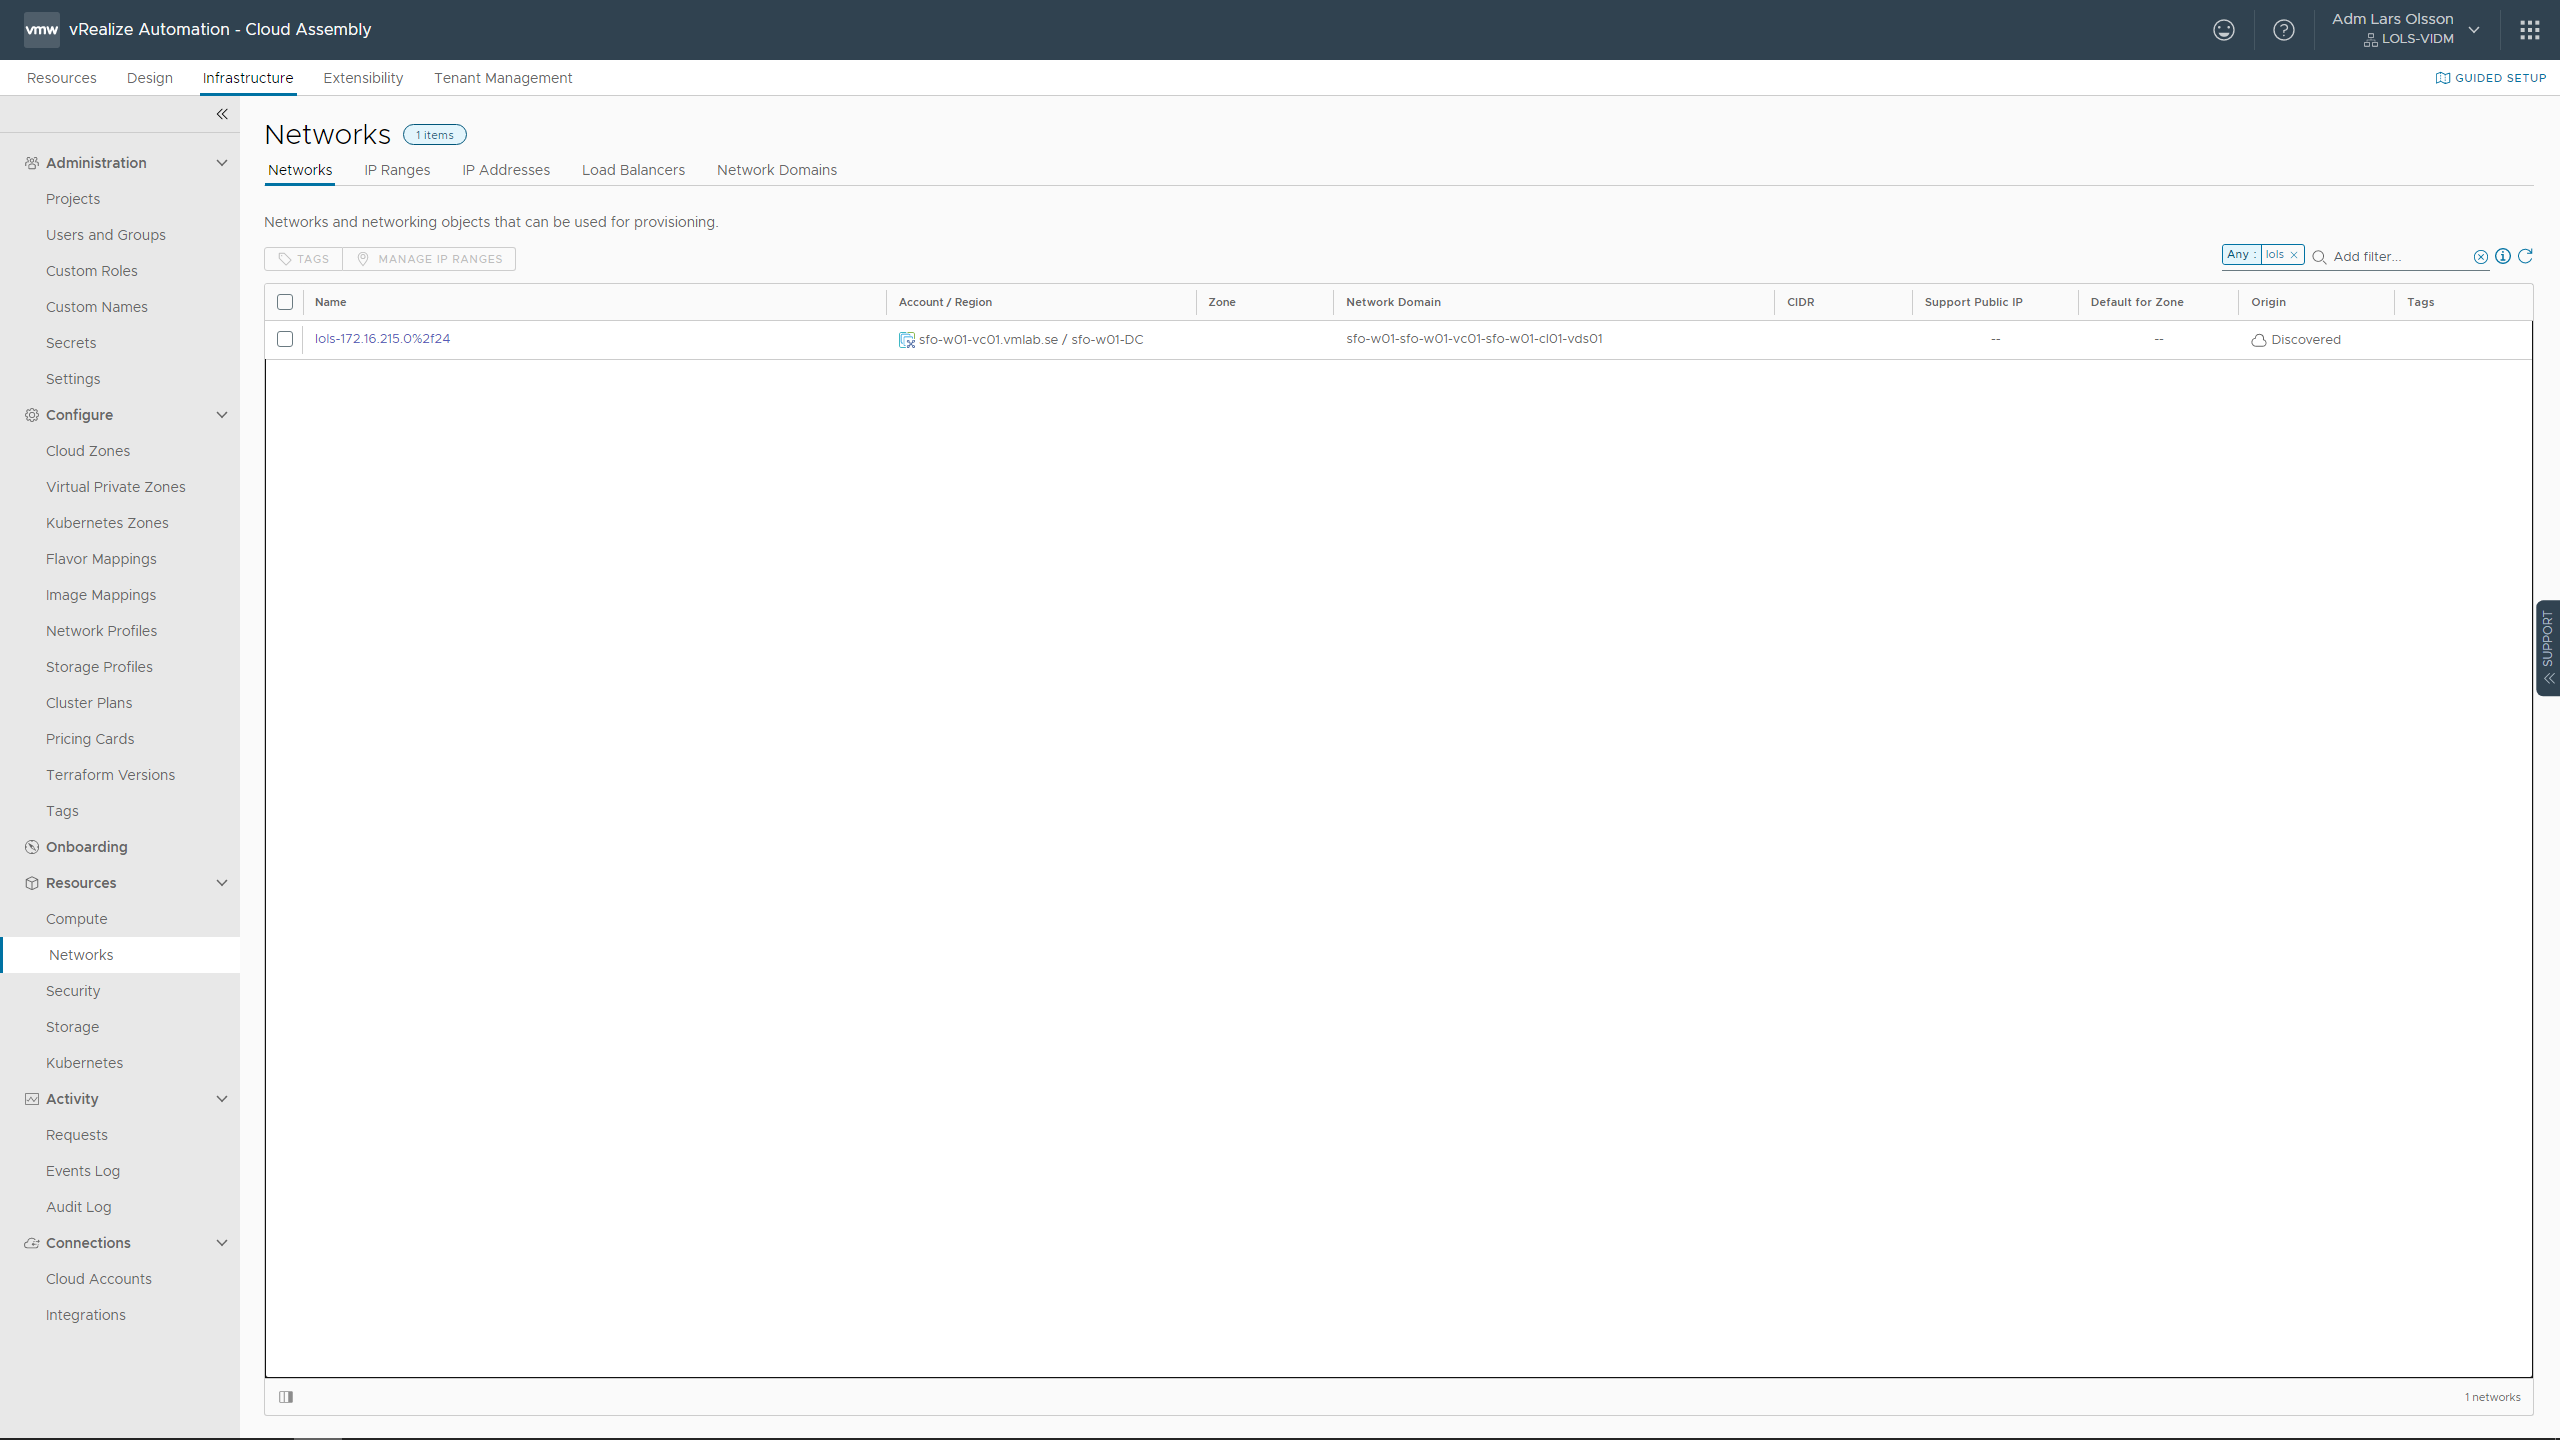Image resolution: width=2560 pixels, height=1440 pixels.
Task: Open Security under Resources
Action: 73,991
